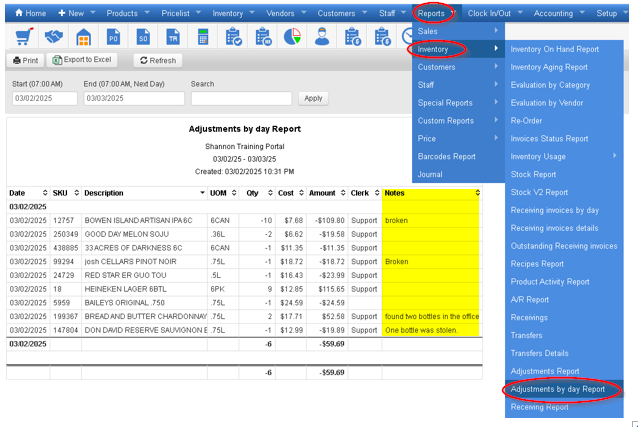
Task: Open the Reports top menu
Action: [431, 13]
